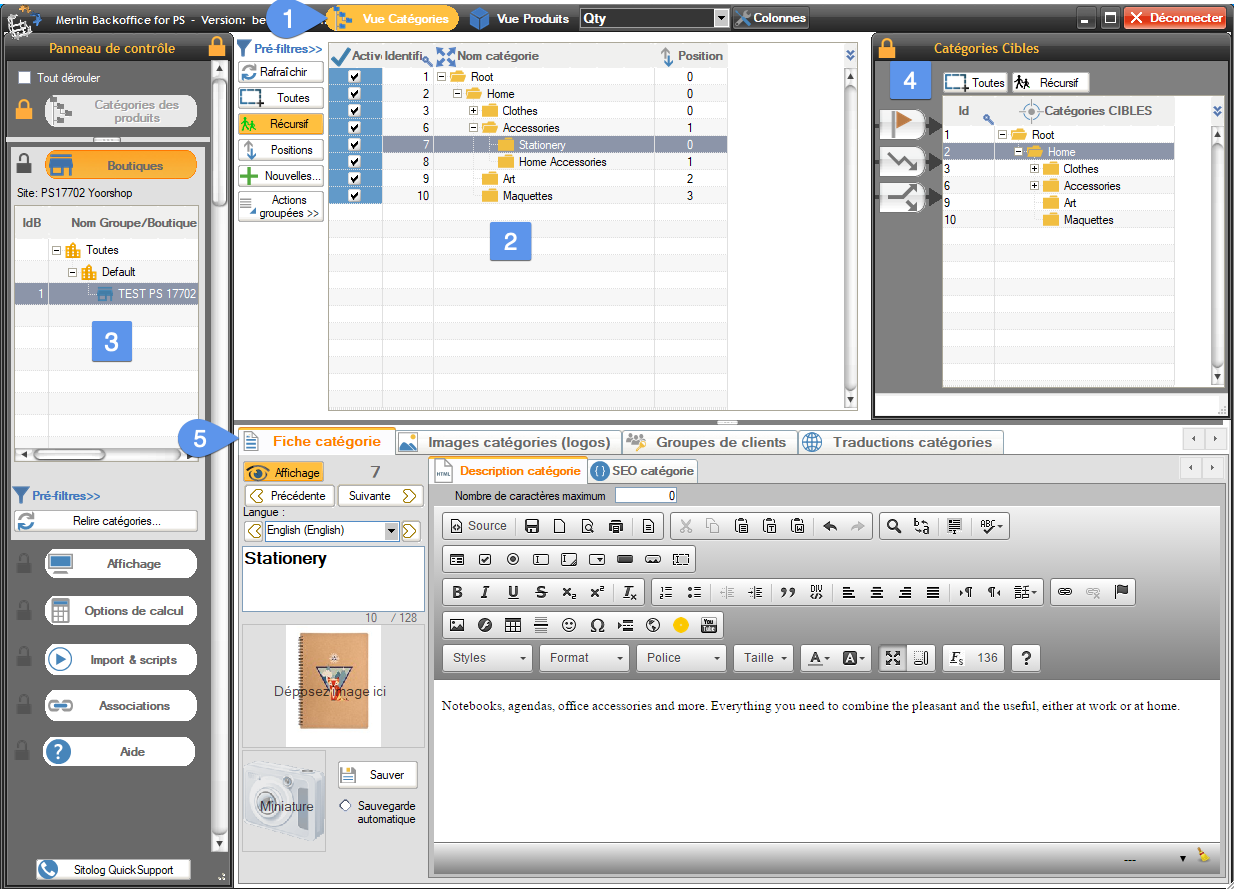Image resolution: width=1234 pixels, height=889 pixels.
Task: Print the editor content
Action: click(616, 525)
